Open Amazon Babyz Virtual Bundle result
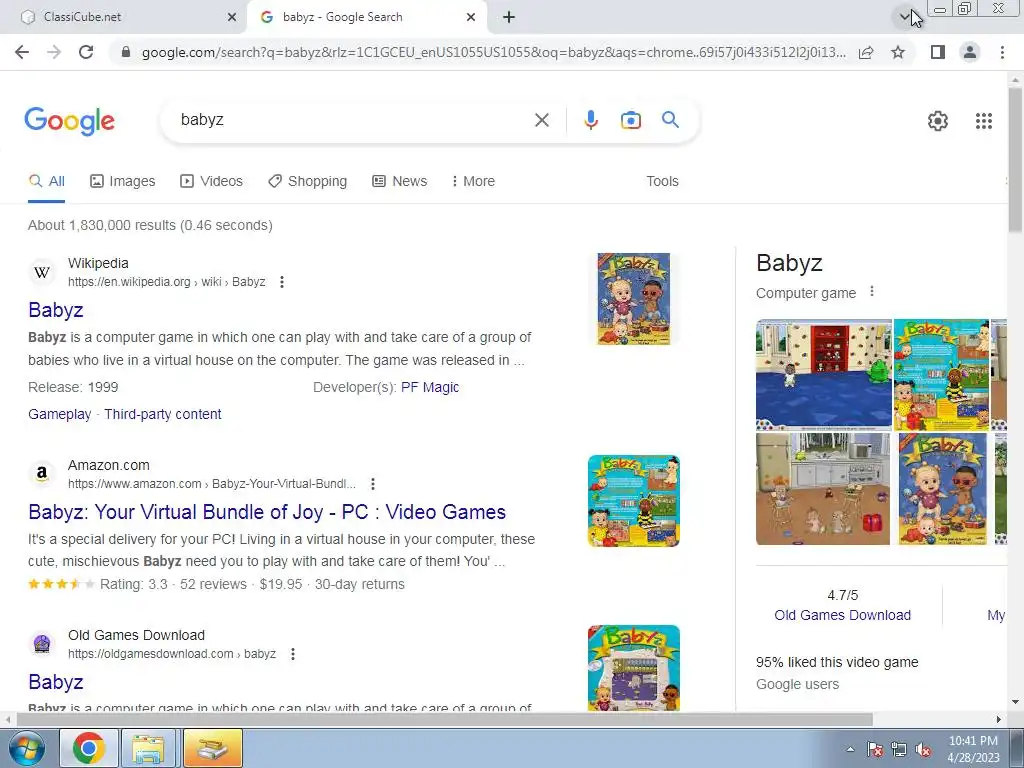1024x768 pixels. [x=267, y=512]
